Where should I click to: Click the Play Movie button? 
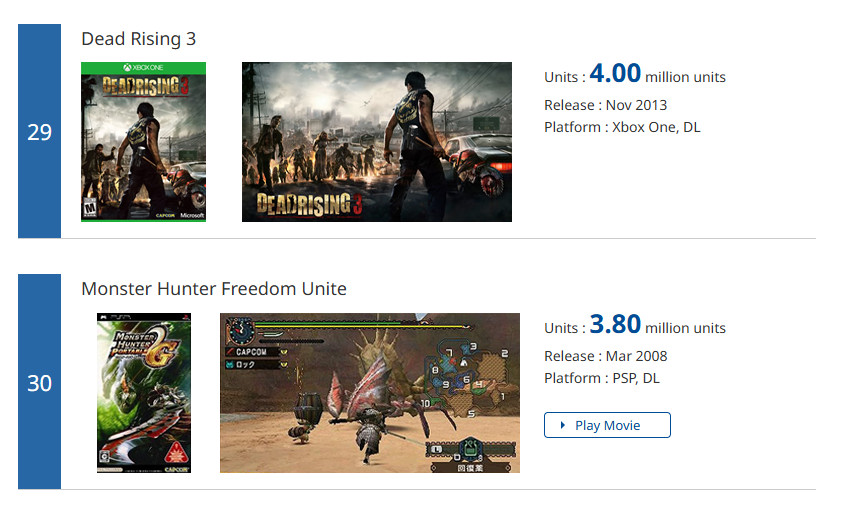607,425
